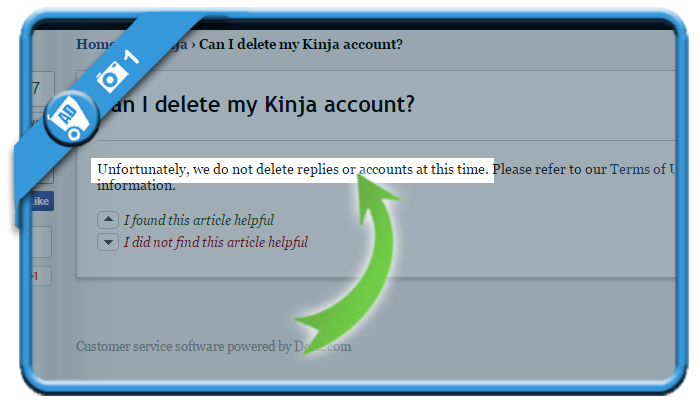Go to Home breadcrumb link
The height and width of the screenshot is (407, 700).
click(x=95, y=44)
